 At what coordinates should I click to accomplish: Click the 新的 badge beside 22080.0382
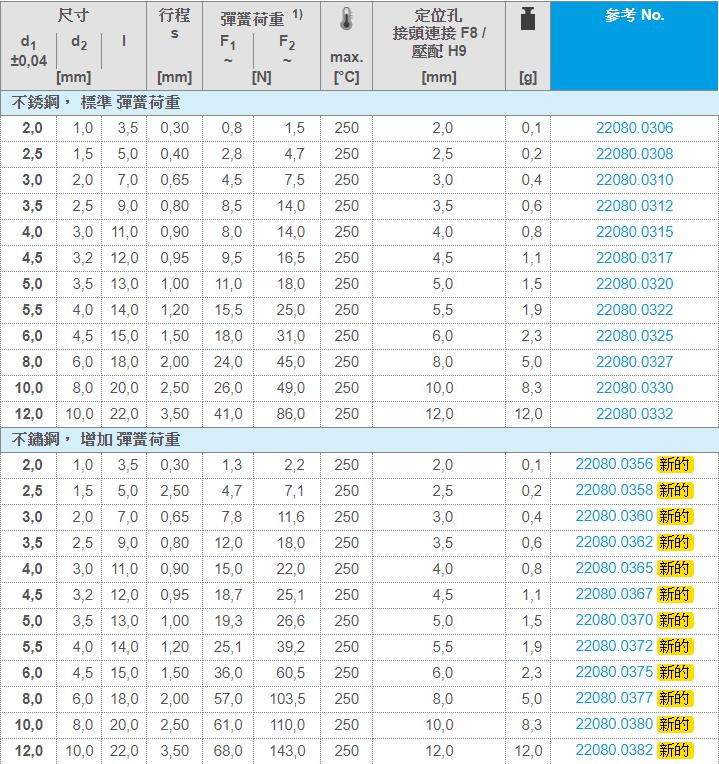(x=674, y=750)
